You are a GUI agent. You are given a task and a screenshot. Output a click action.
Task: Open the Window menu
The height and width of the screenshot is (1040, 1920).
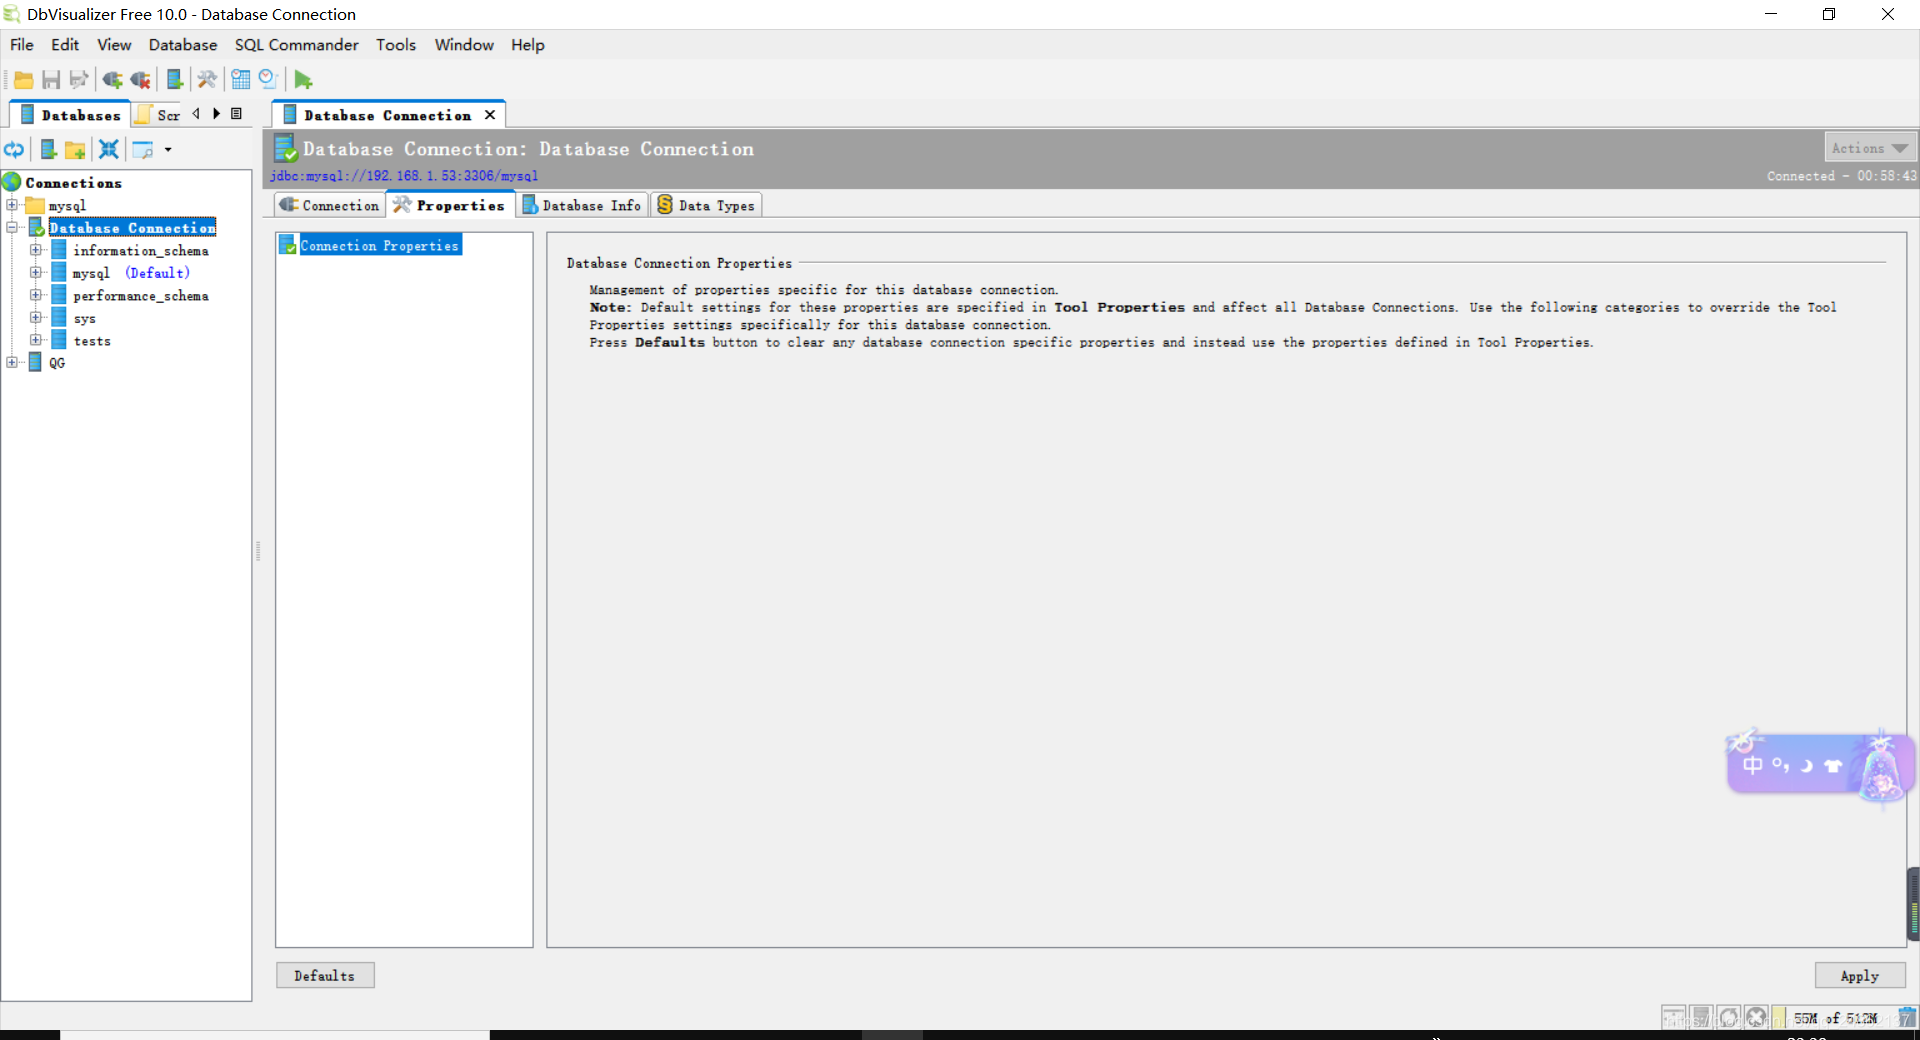464,45
